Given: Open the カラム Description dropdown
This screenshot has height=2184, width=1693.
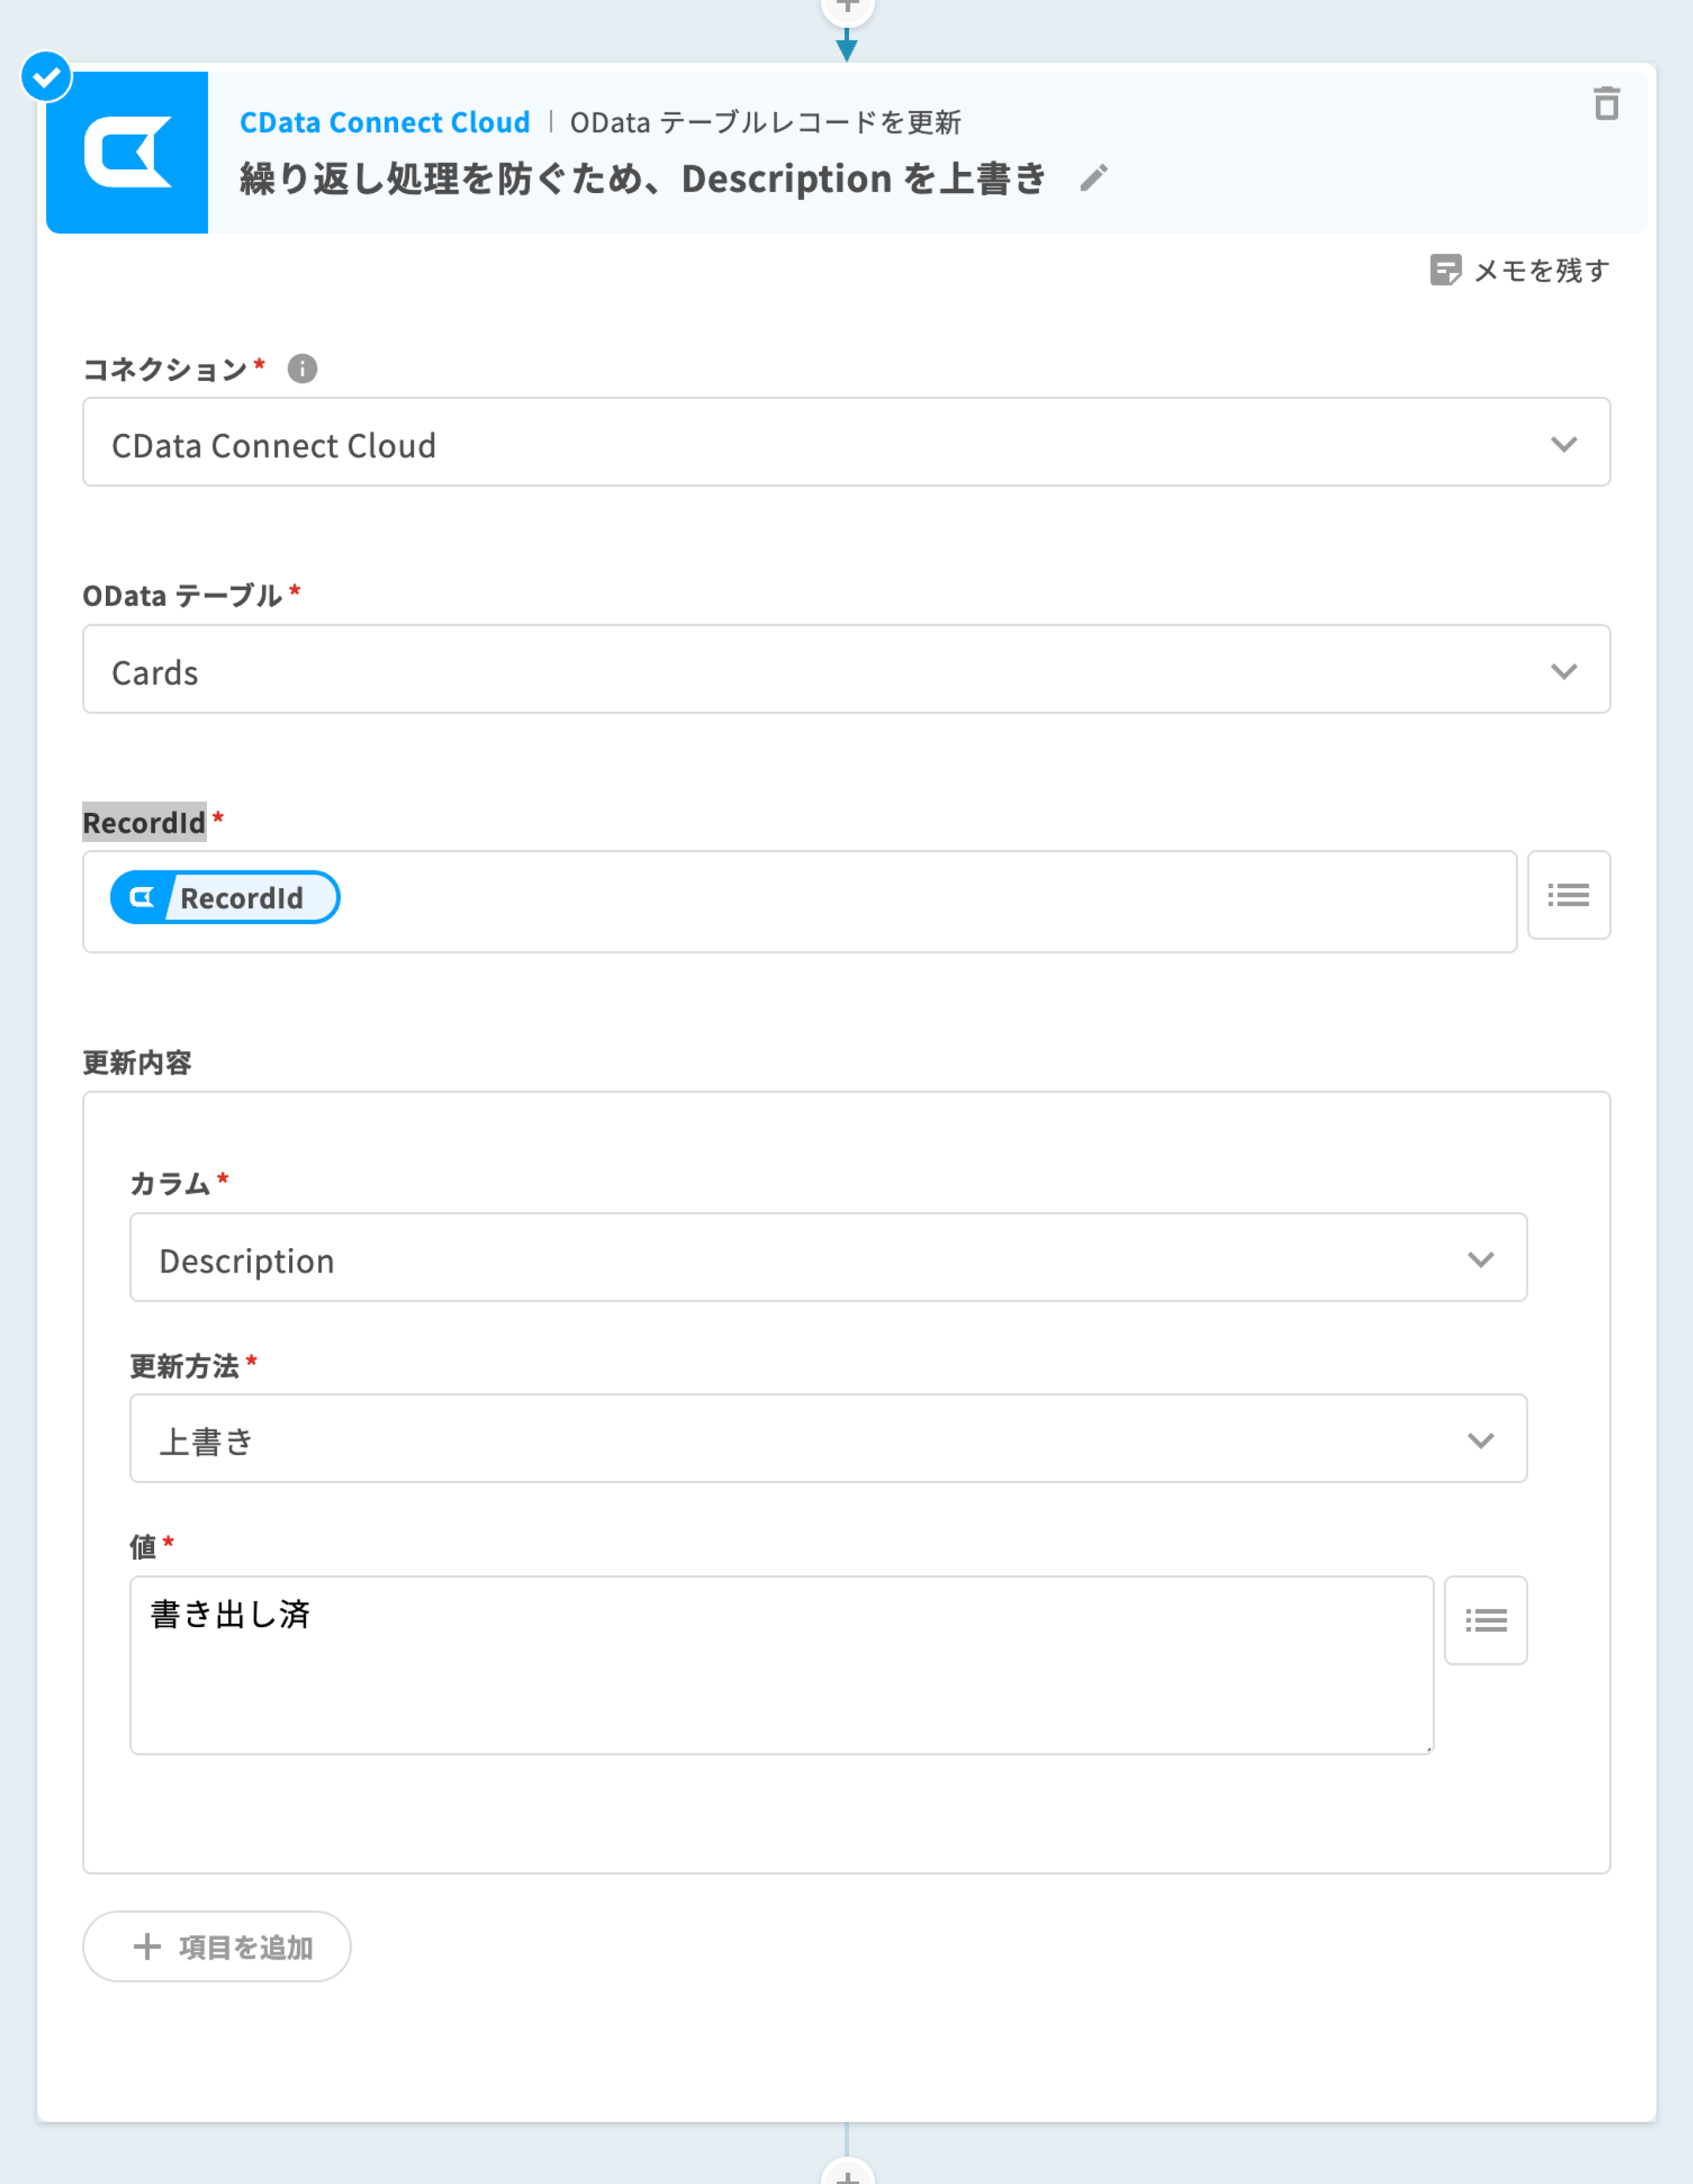Looking at the screenshot, I should (827, 1258).
